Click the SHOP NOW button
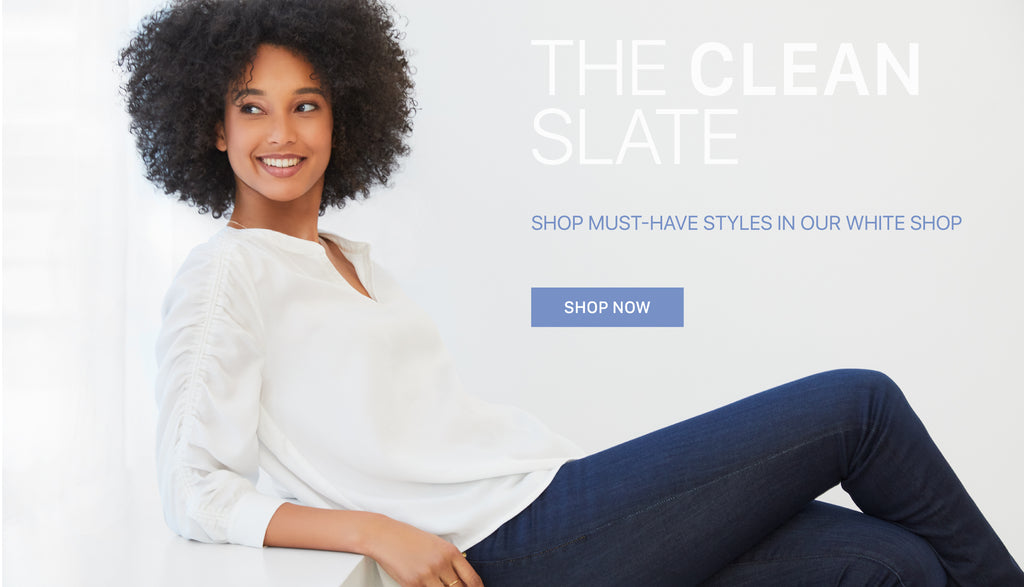The image size is (1024, 587). pos(607,307)
